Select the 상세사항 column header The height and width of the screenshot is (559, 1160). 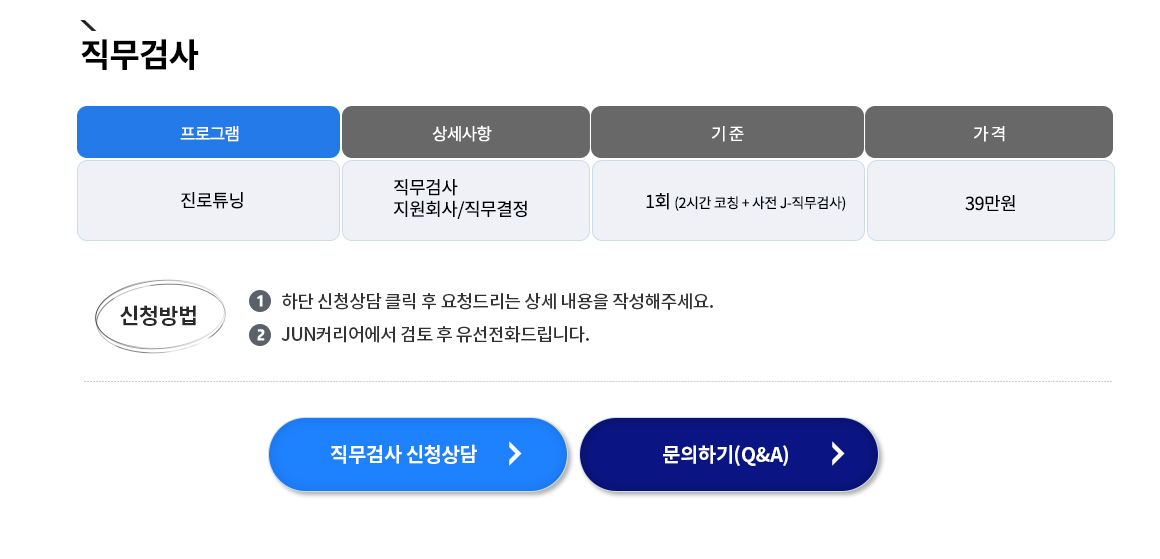466,132
